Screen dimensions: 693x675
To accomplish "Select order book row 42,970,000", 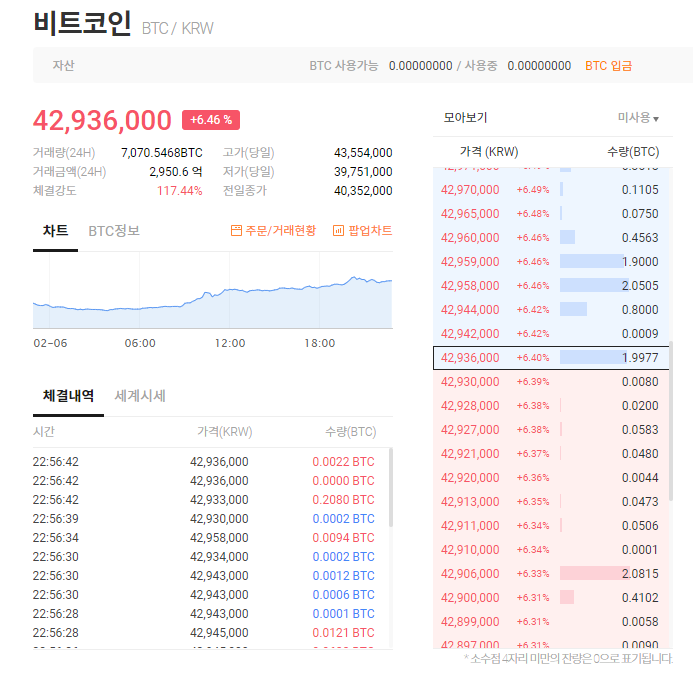I will point(550,190).
